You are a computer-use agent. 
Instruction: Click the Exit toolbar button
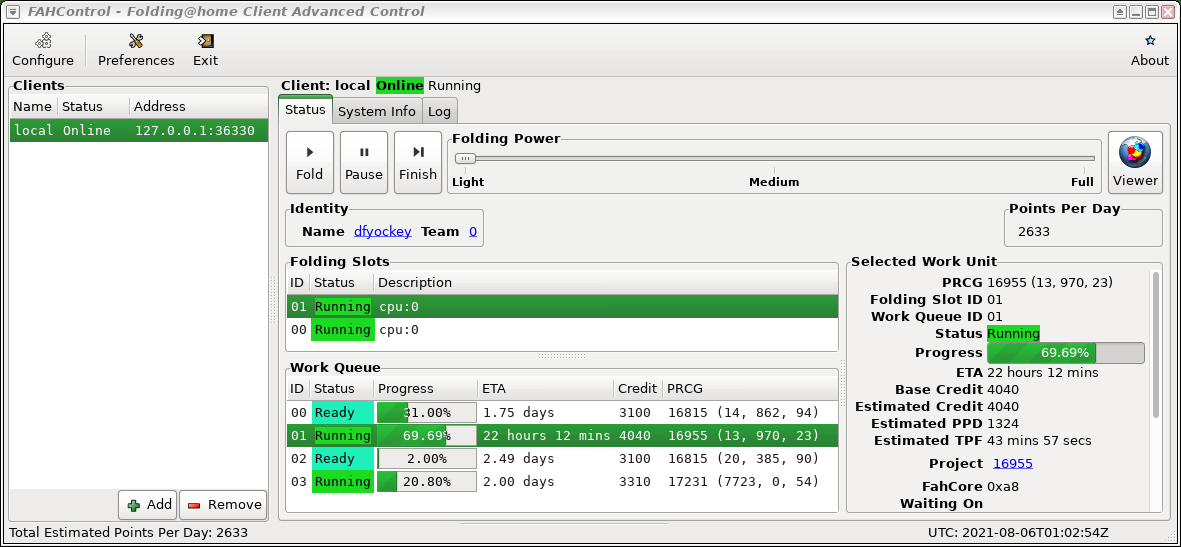point(205,50)
